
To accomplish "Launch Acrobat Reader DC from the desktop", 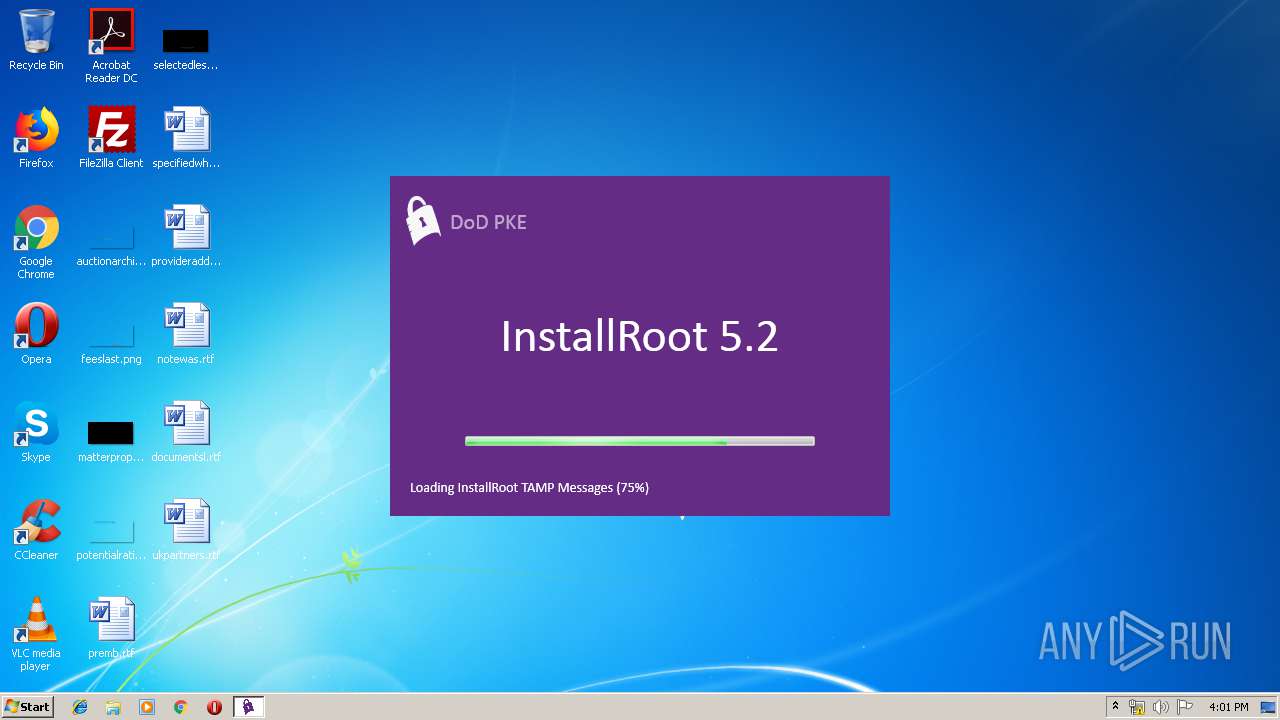I will point(111,46).
